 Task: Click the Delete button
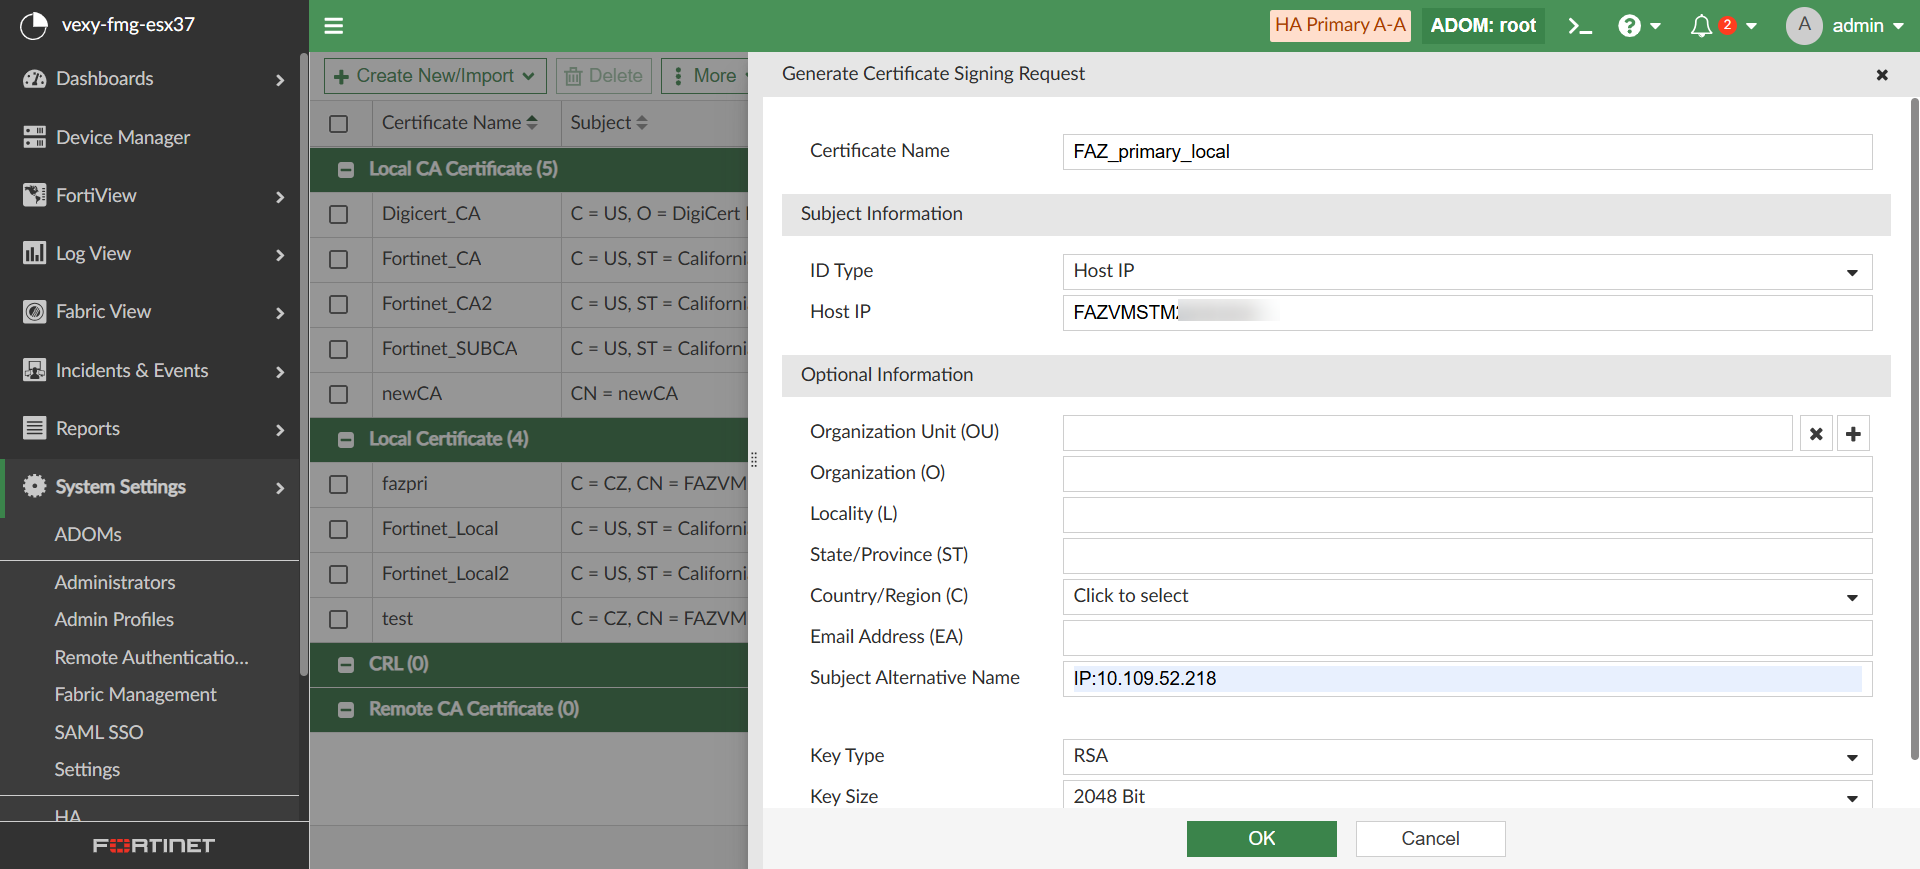tap(604, 76)
